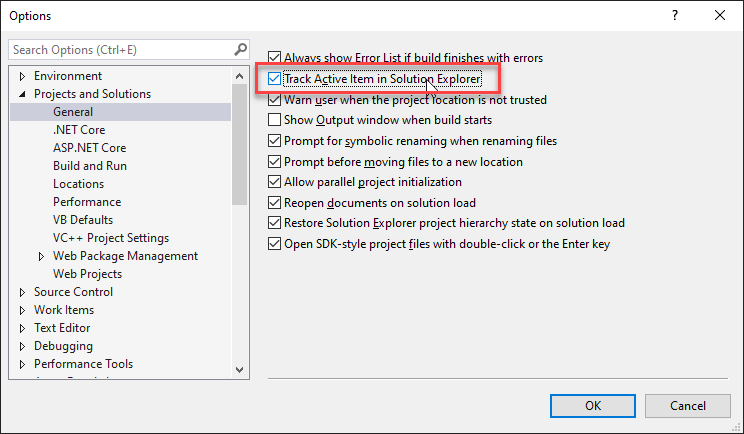
Task: Collapse Projects and Solutions node
Action: pyautogui.click(x=23, y=94)
